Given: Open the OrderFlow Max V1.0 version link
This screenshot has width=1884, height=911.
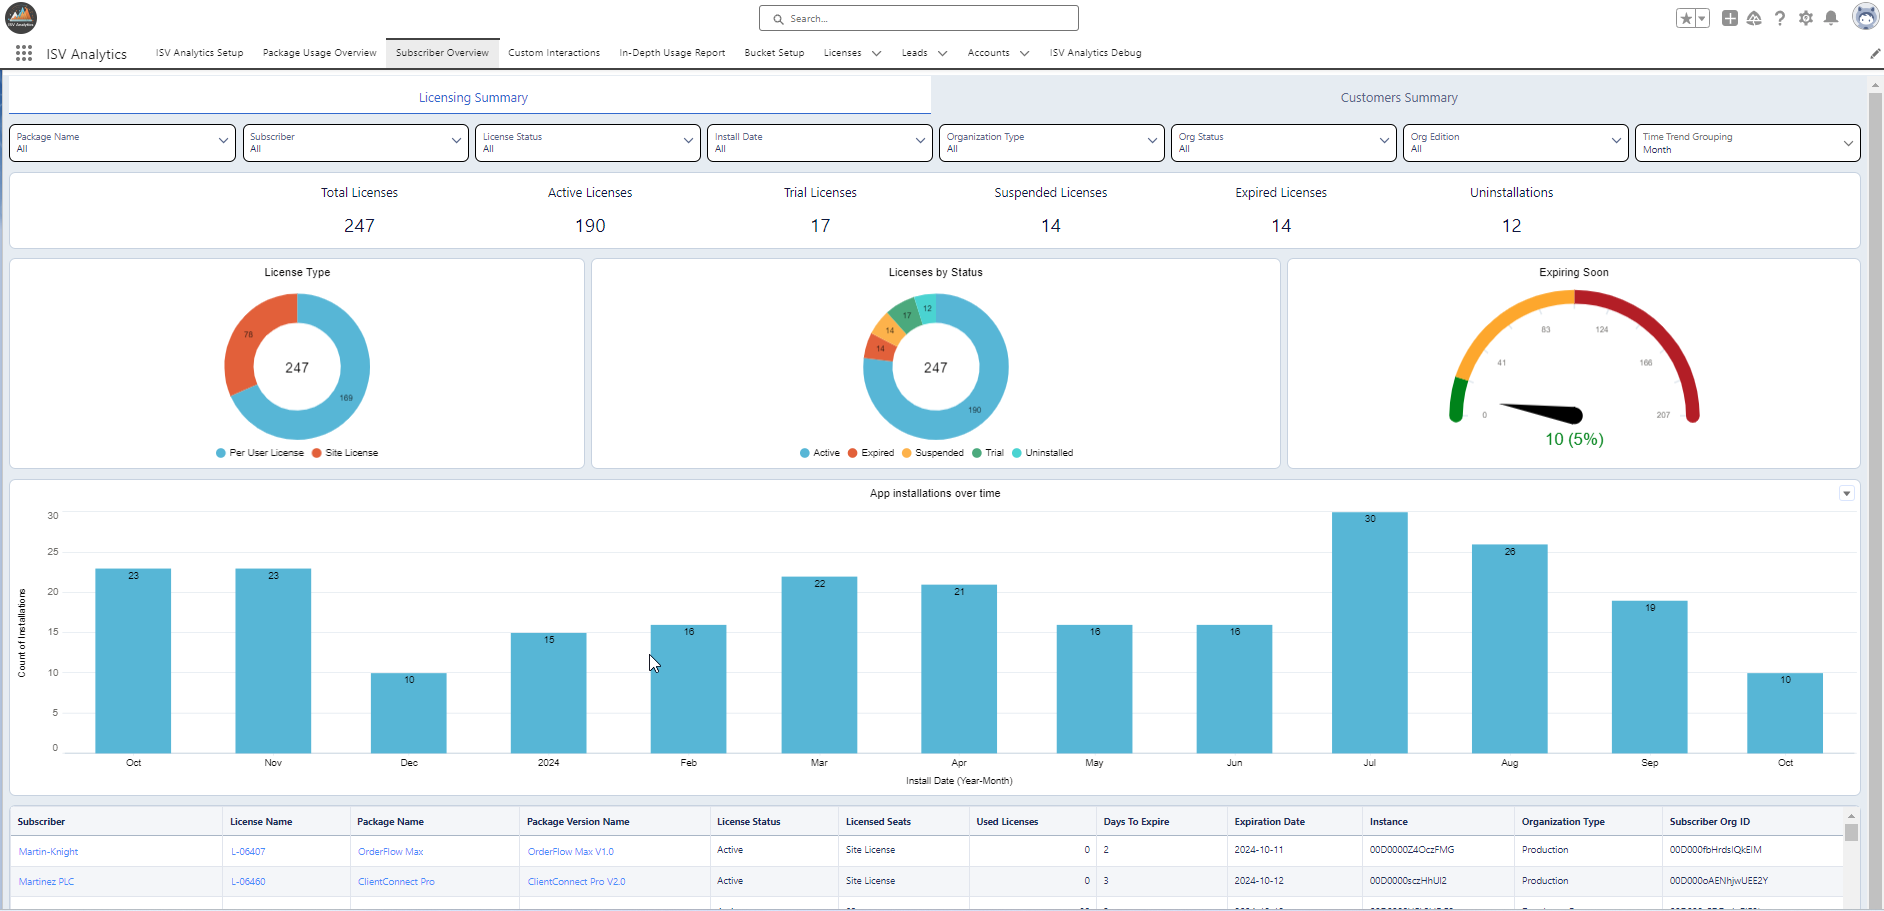Looking at the screenshot, I should tap(571, 852).
